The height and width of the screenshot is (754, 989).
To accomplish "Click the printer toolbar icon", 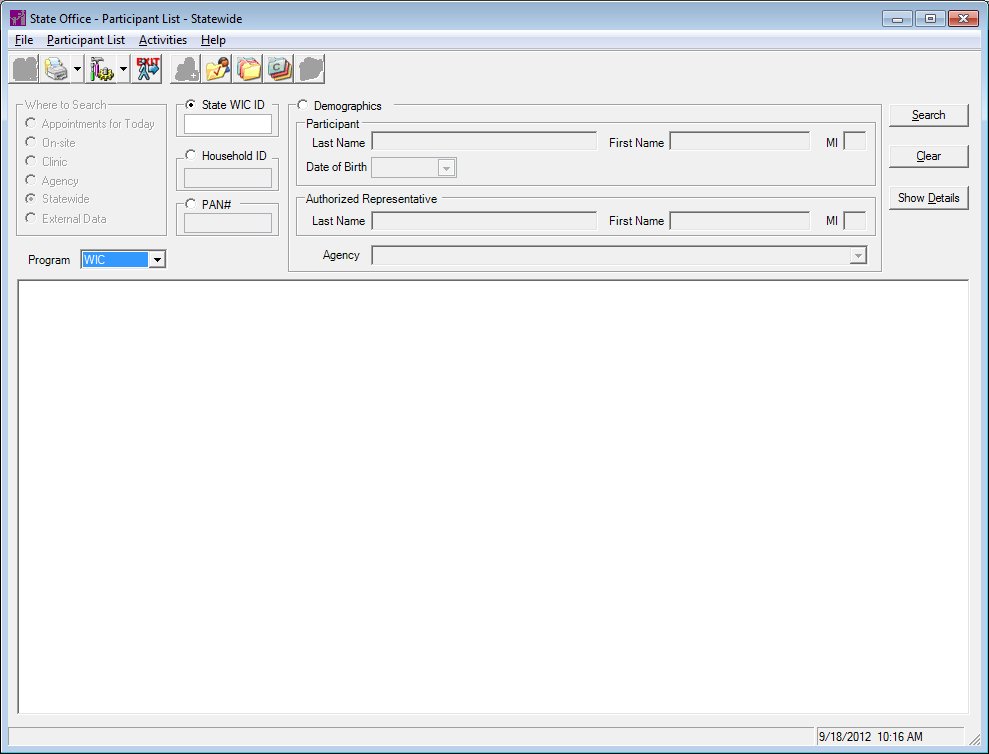I will point(56,69).
